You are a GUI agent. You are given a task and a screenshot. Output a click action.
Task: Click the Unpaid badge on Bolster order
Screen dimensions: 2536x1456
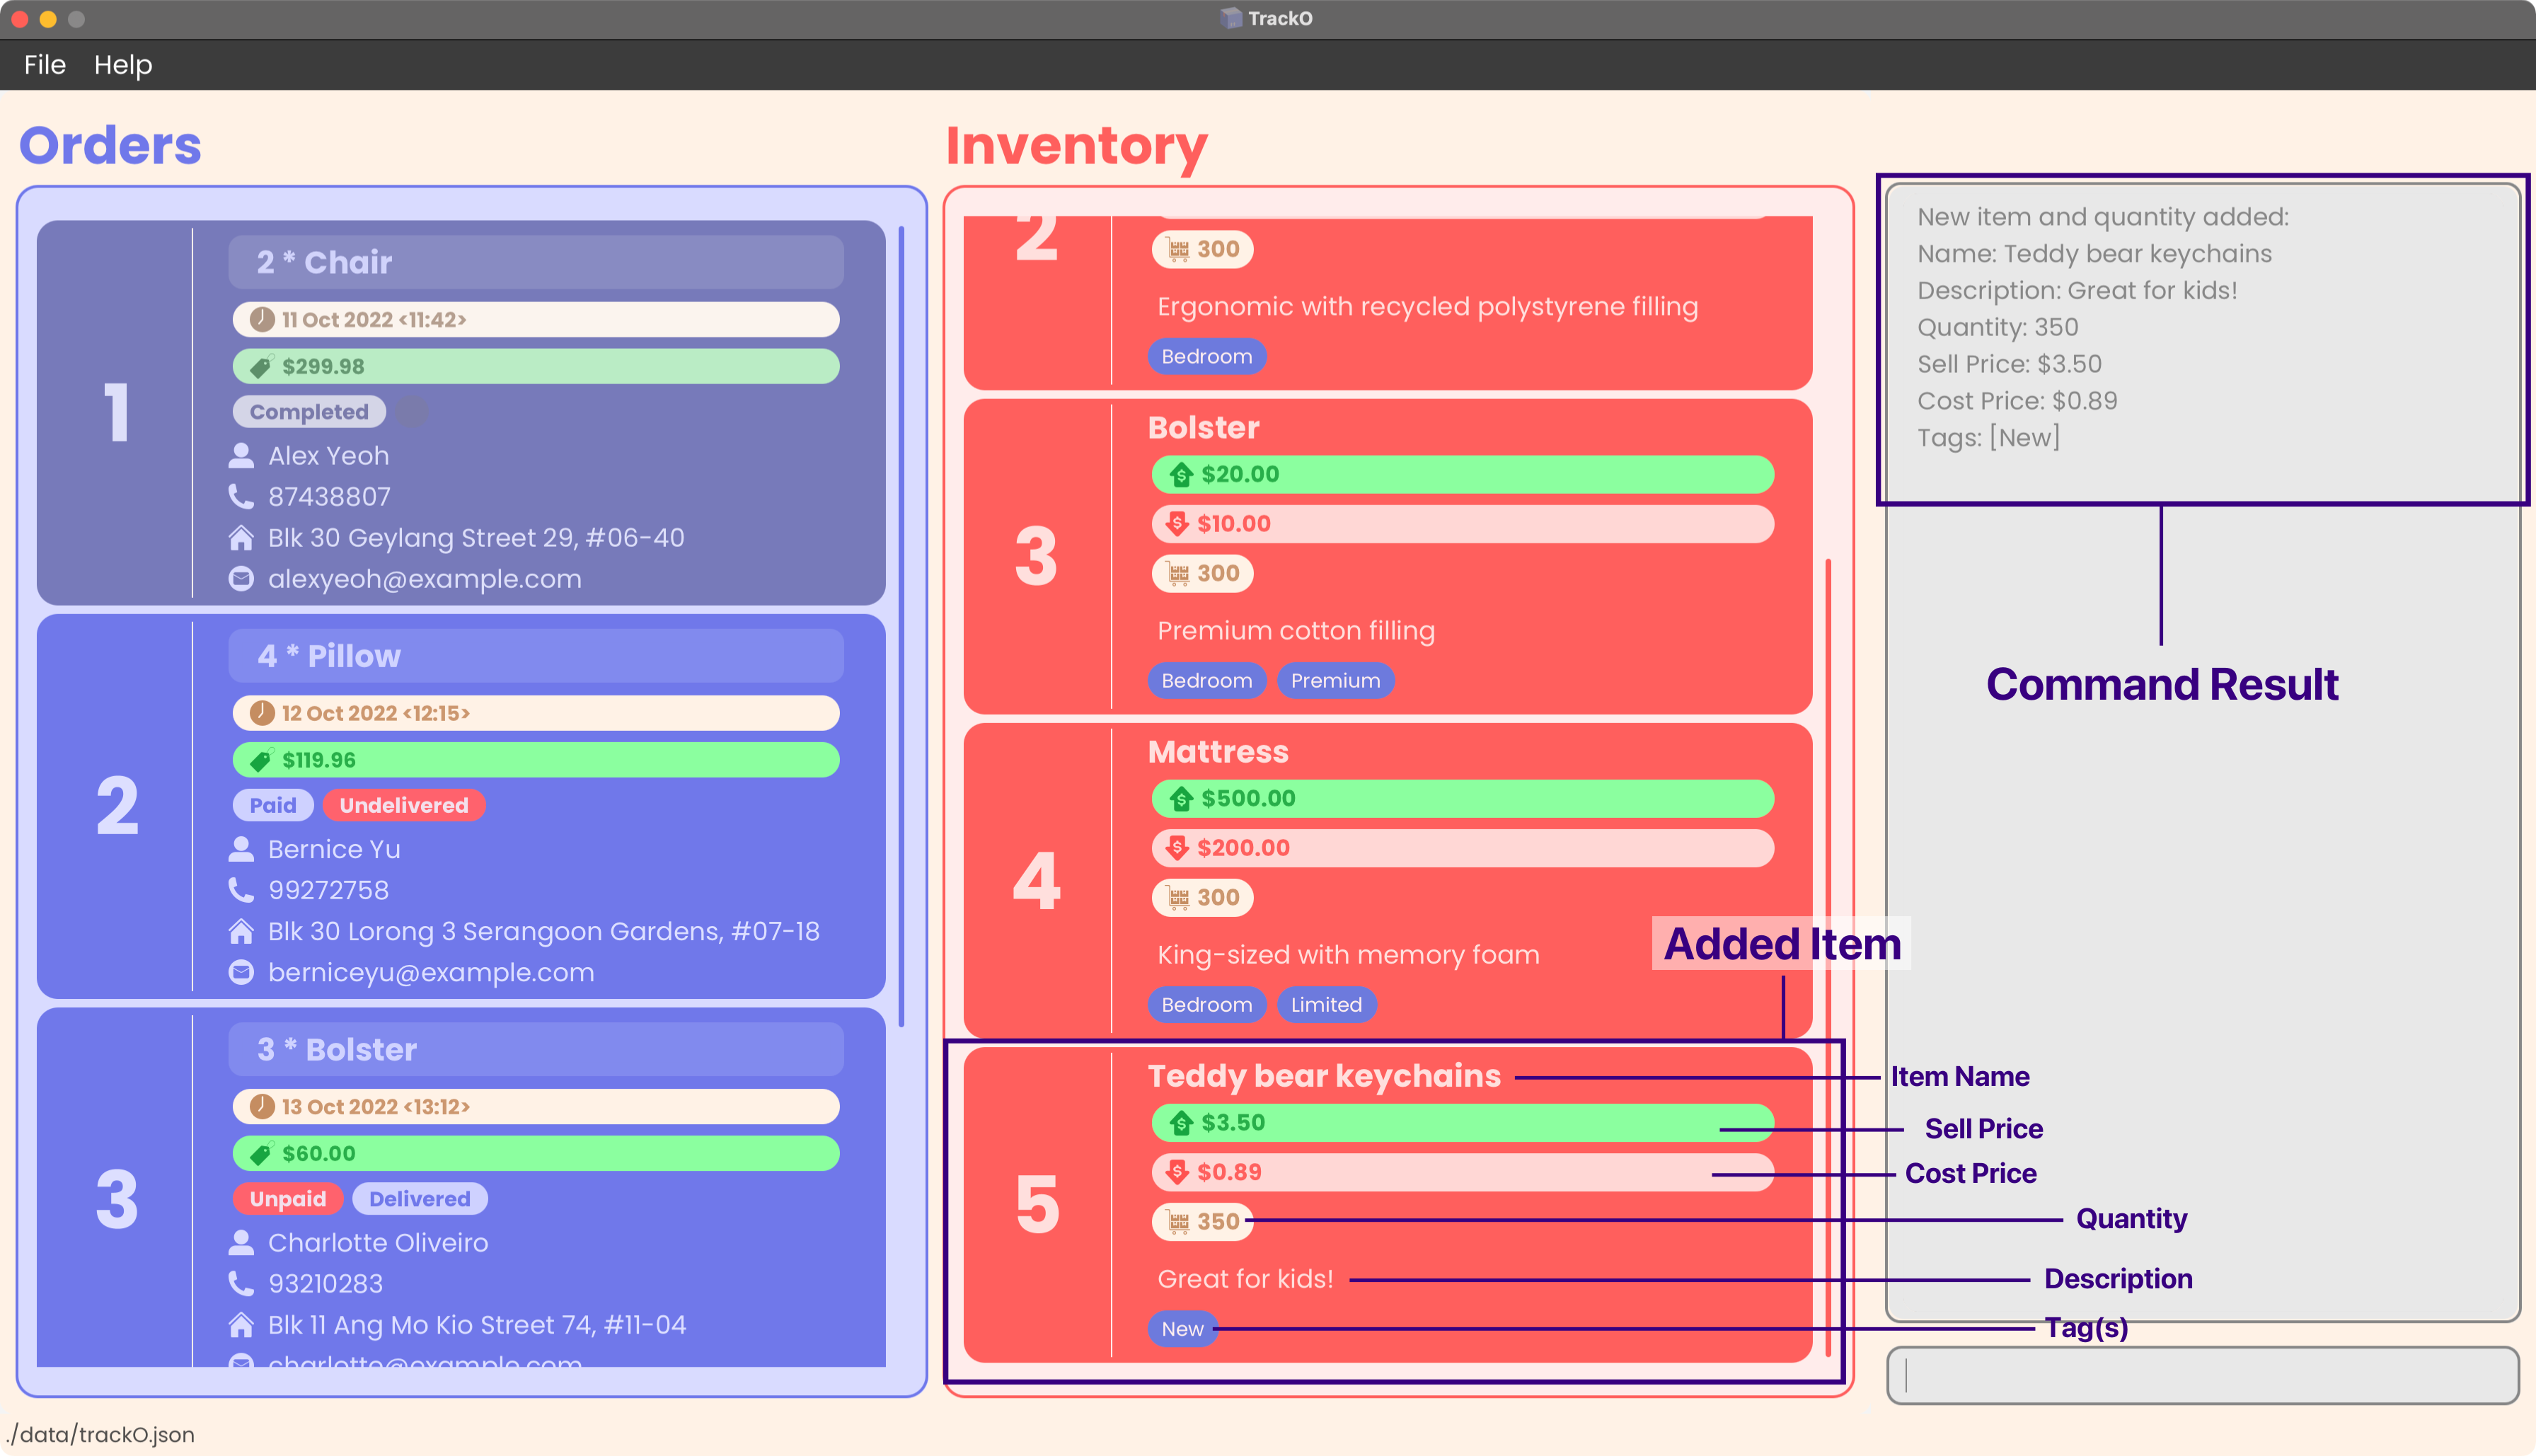288,1199
